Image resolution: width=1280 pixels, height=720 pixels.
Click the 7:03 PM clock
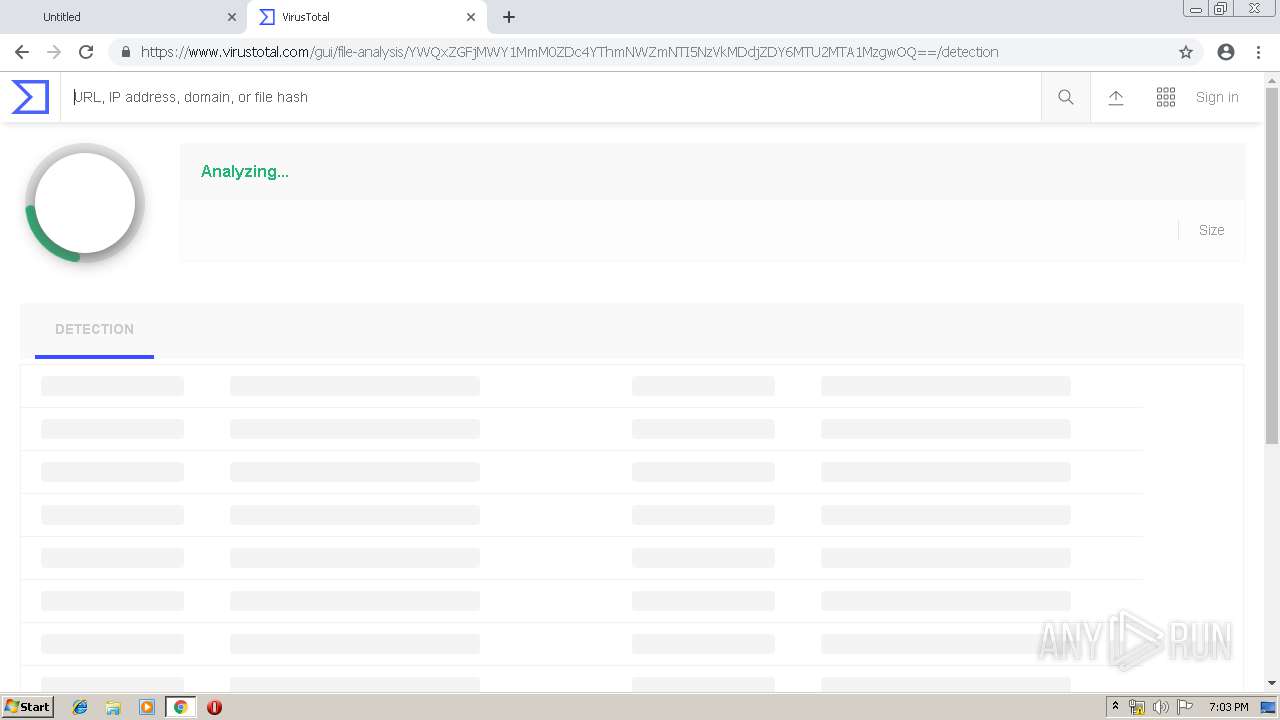pyautogui.click(x=1228, y=707)
